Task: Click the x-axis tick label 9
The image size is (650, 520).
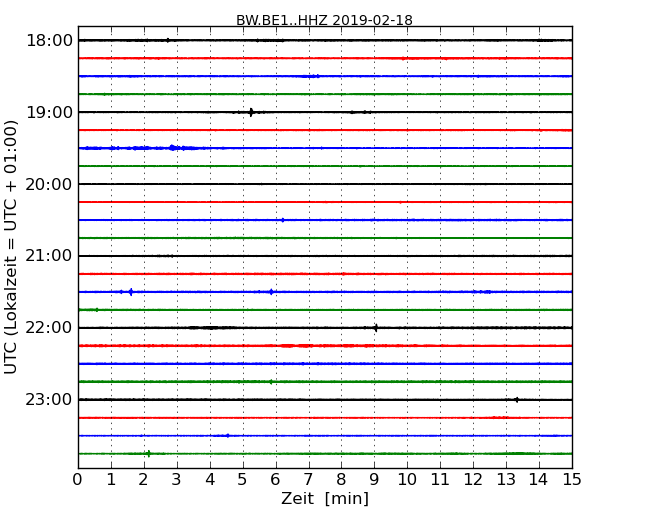Action: tap(374, 480)
